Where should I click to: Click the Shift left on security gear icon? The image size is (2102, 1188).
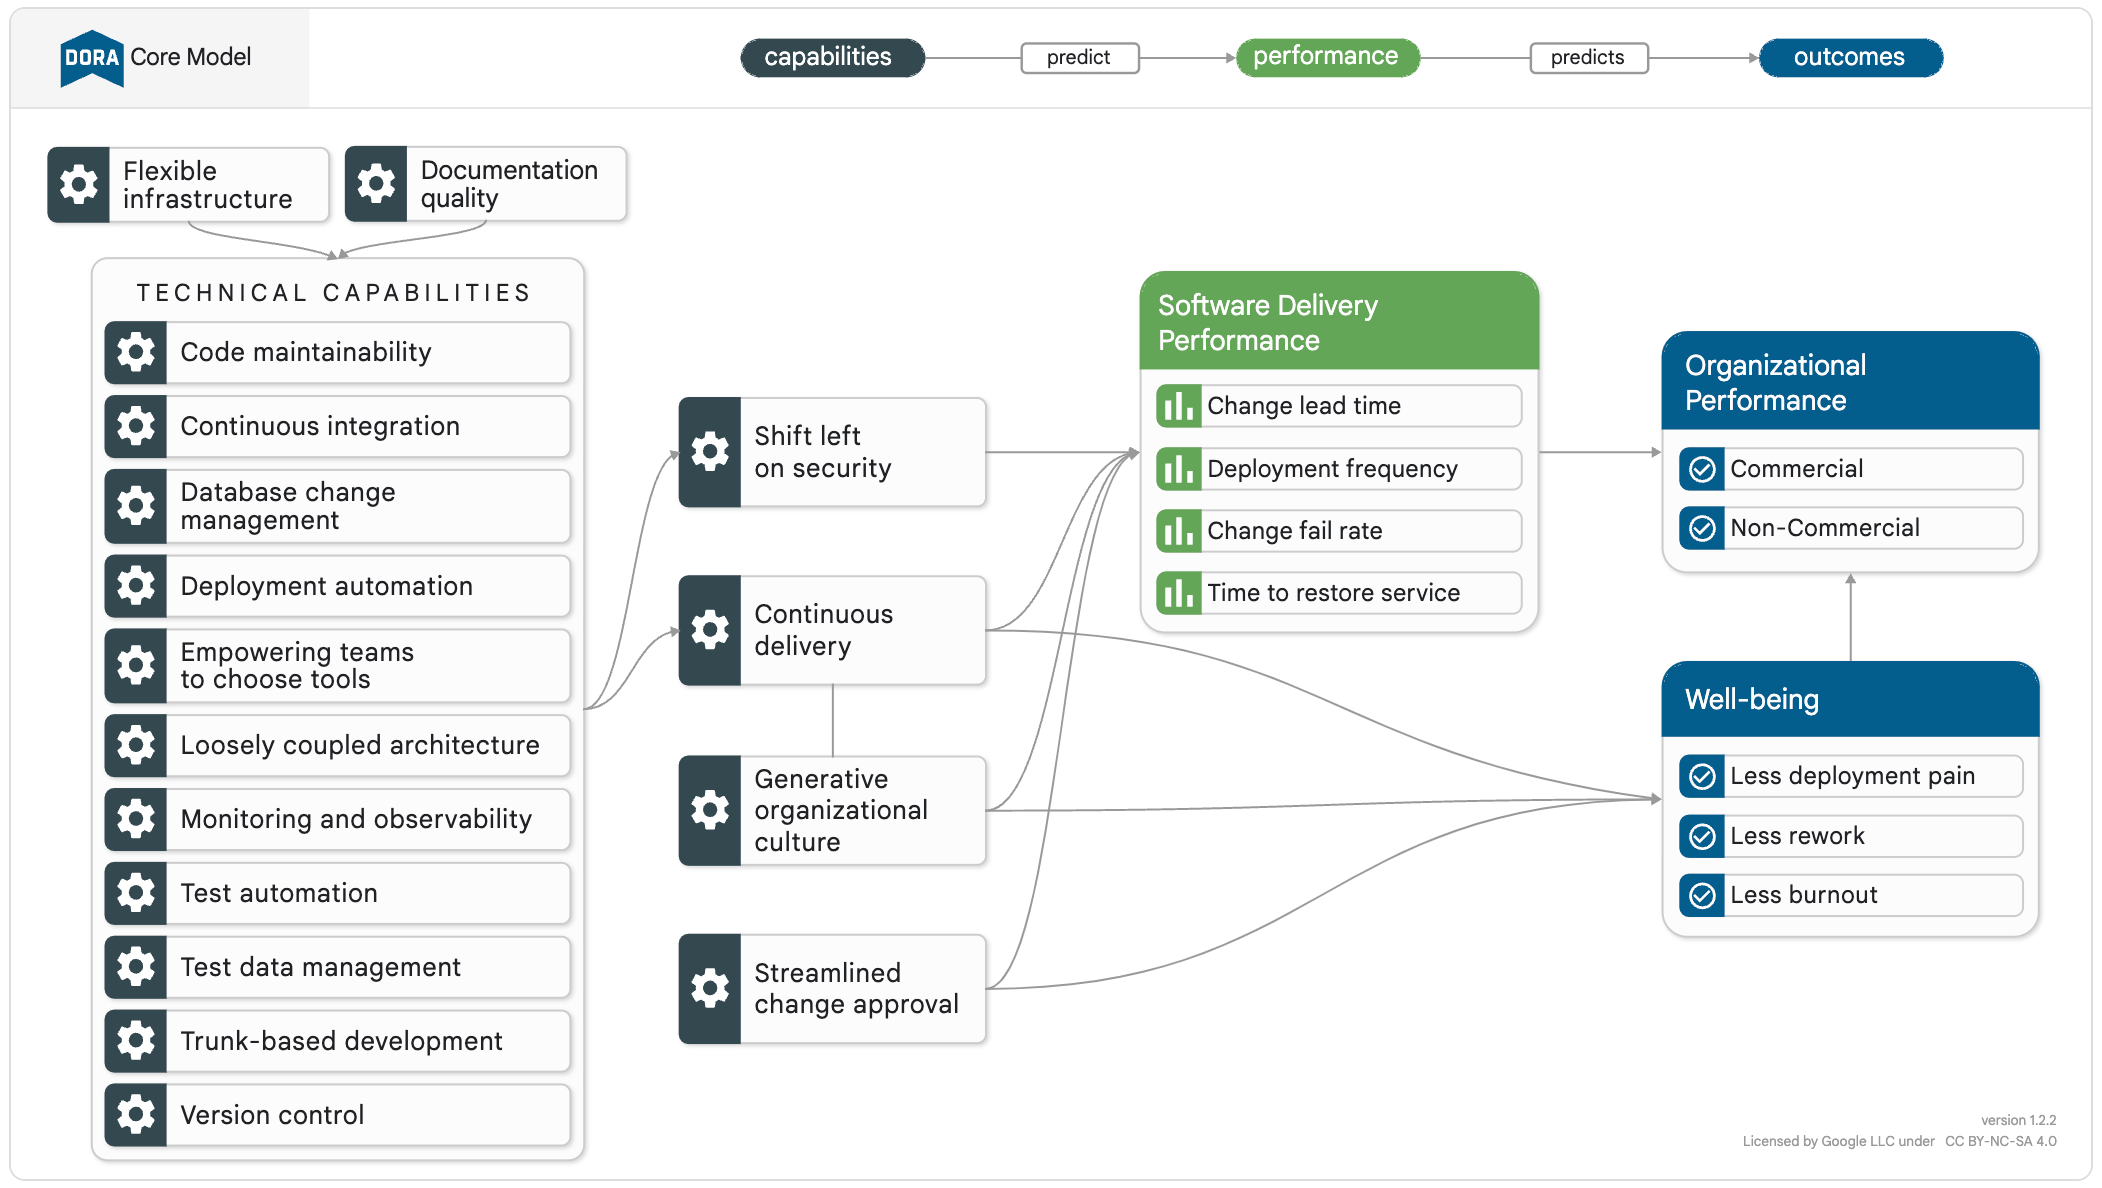point(710,452)
